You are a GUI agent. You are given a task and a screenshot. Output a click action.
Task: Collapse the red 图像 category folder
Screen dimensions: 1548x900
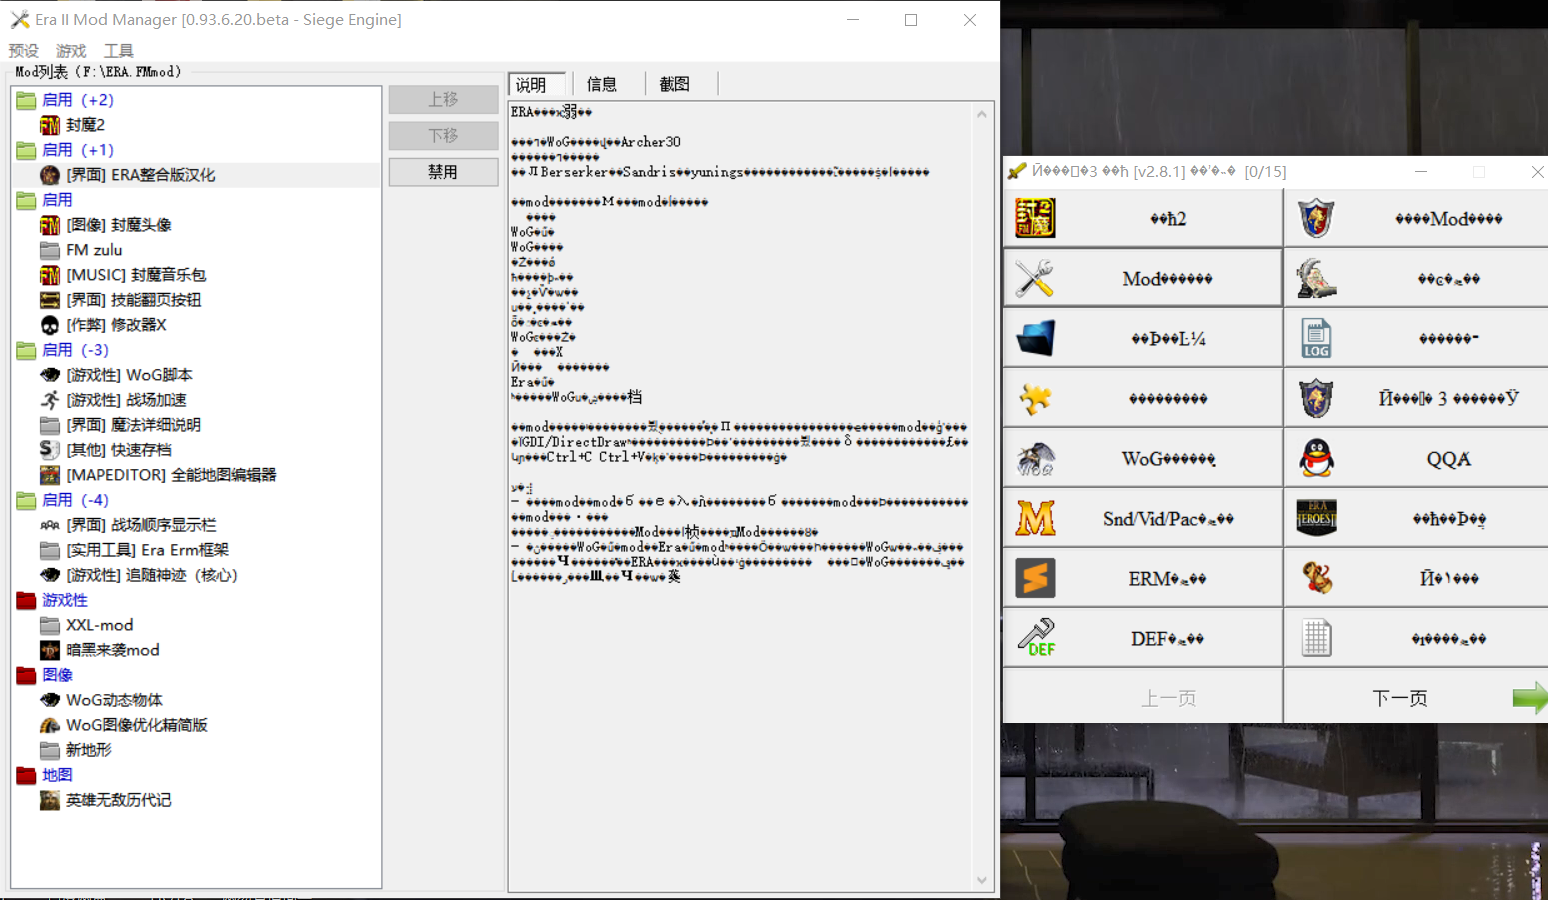coord(26,675)
